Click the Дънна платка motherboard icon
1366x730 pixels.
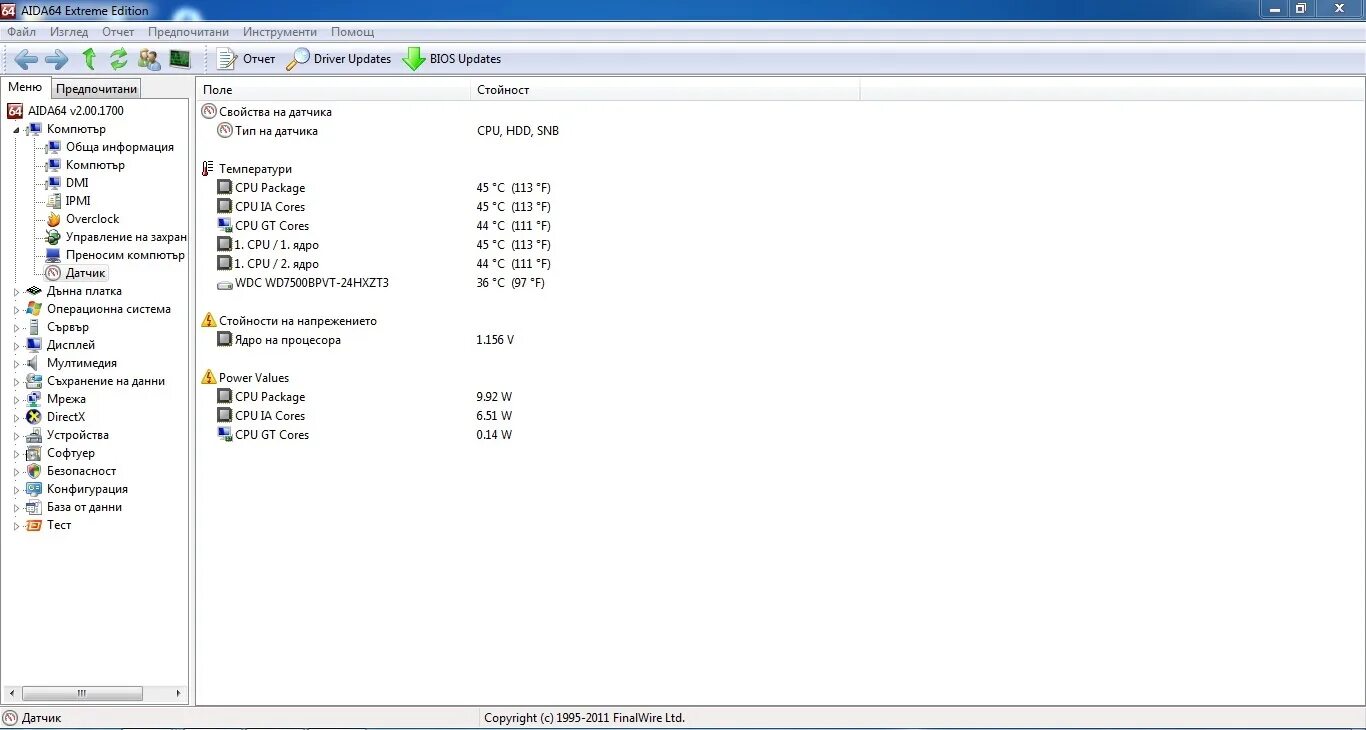[34, 291]
